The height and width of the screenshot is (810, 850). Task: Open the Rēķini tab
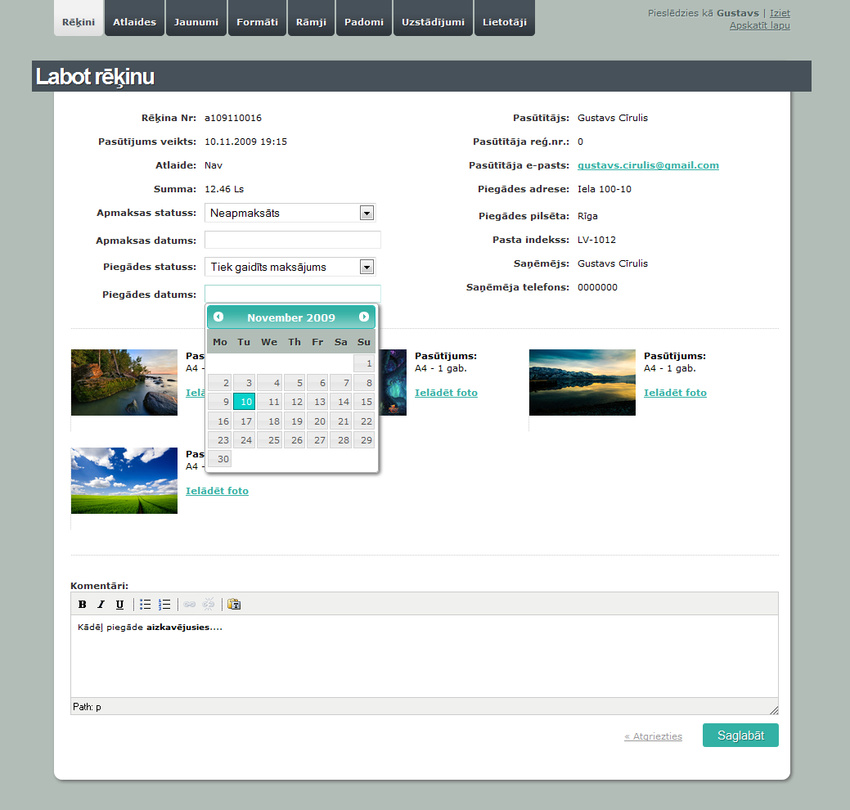tap(79, 20)
